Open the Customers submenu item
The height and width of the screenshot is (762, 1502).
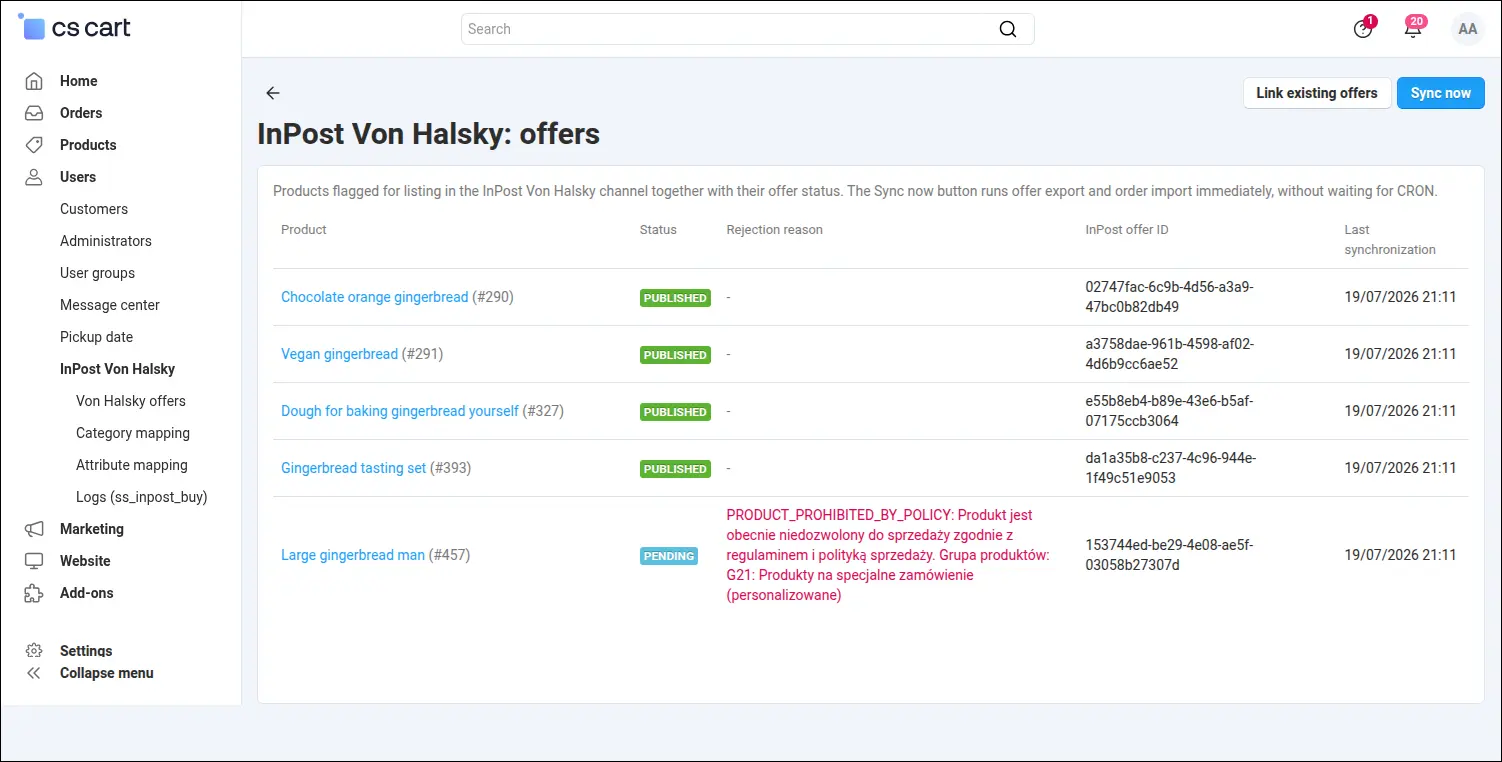[x=94, y=209]
